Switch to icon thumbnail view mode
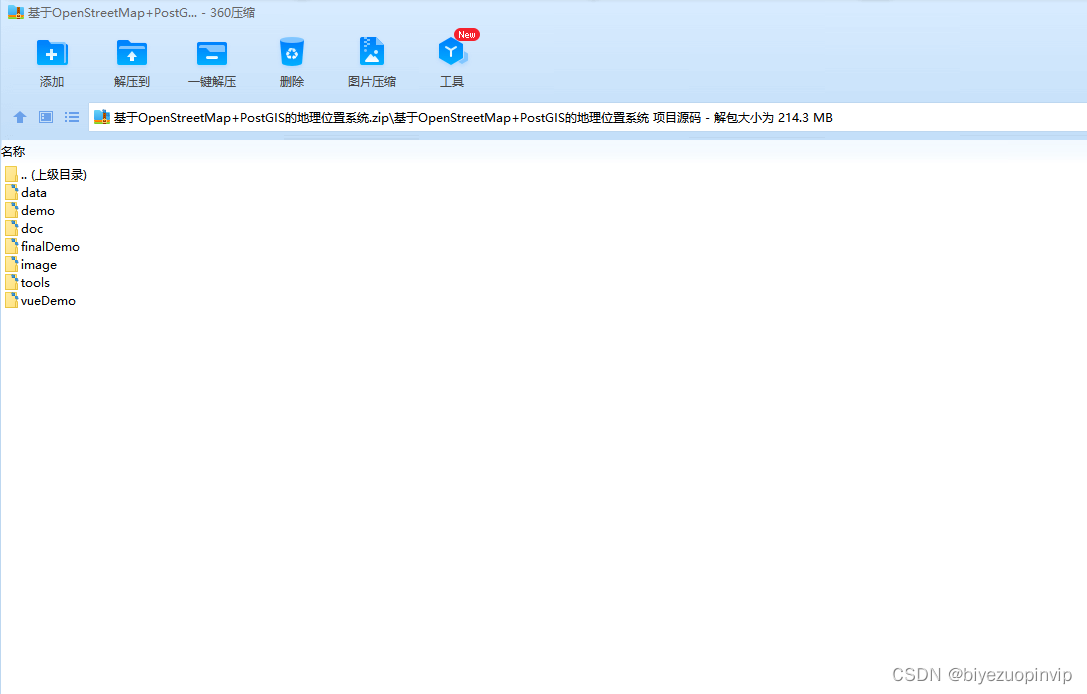 coord(46,117)
